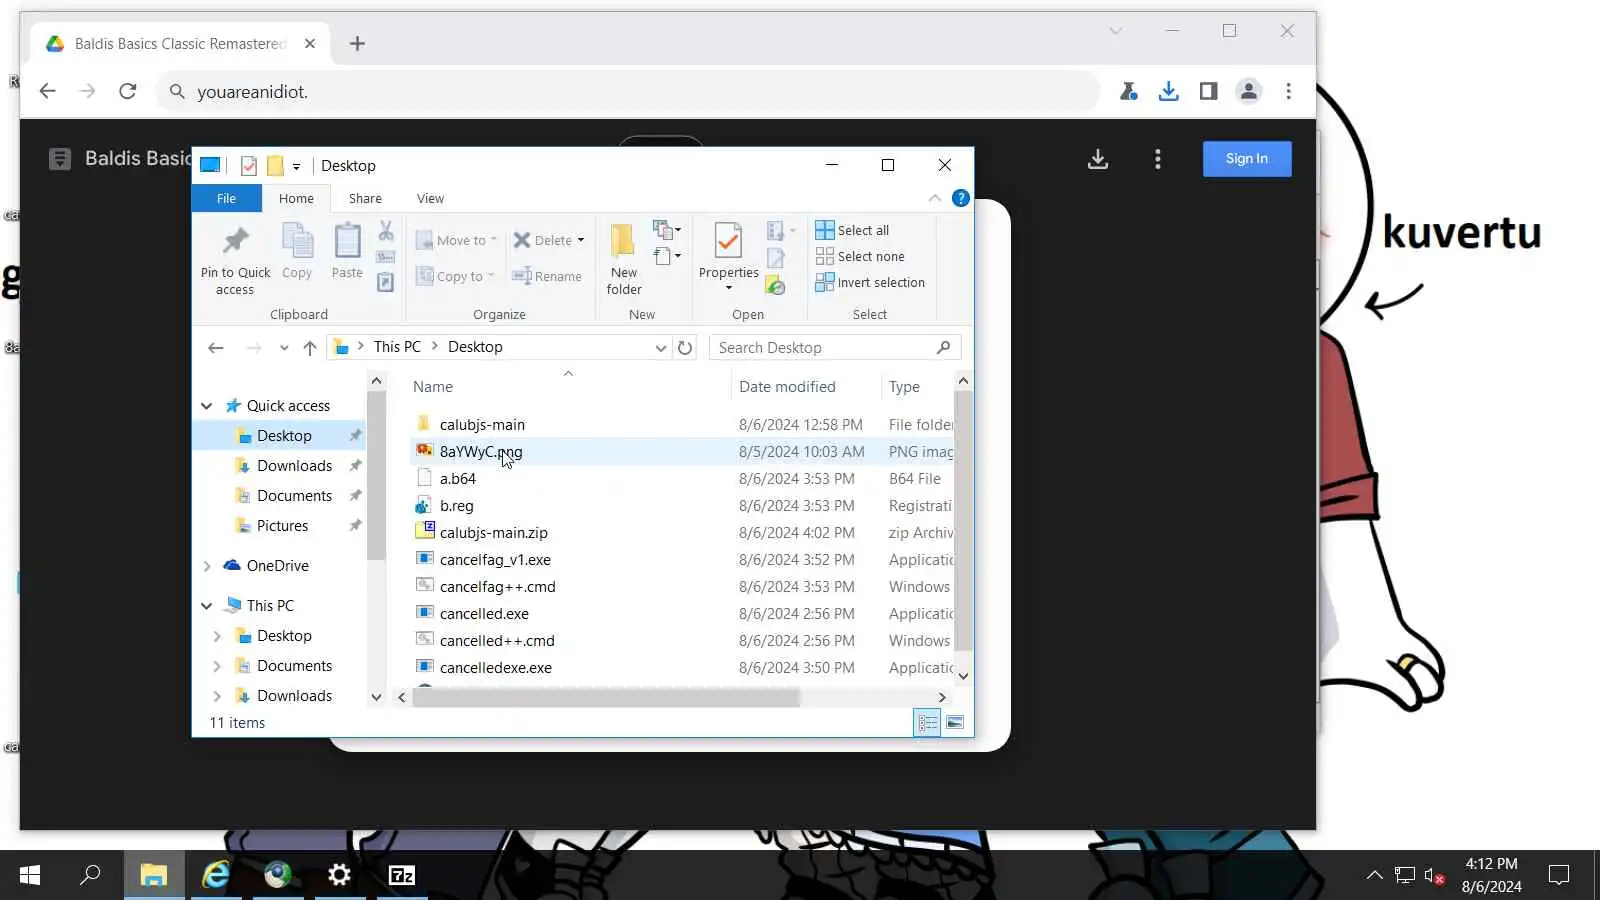The height and width of the screenshot is (900, 1600).
Task: Collapse the Quick access tree node
Action: 207,406
